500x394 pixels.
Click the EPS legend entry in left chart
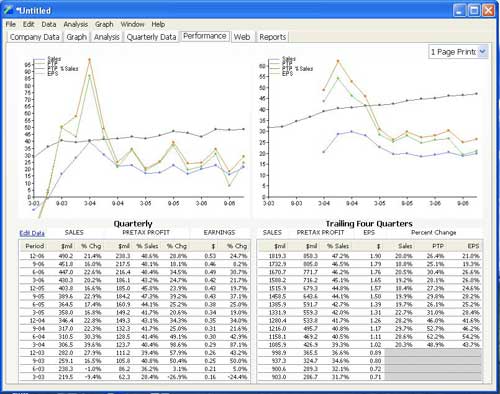(x=53, y=73)
